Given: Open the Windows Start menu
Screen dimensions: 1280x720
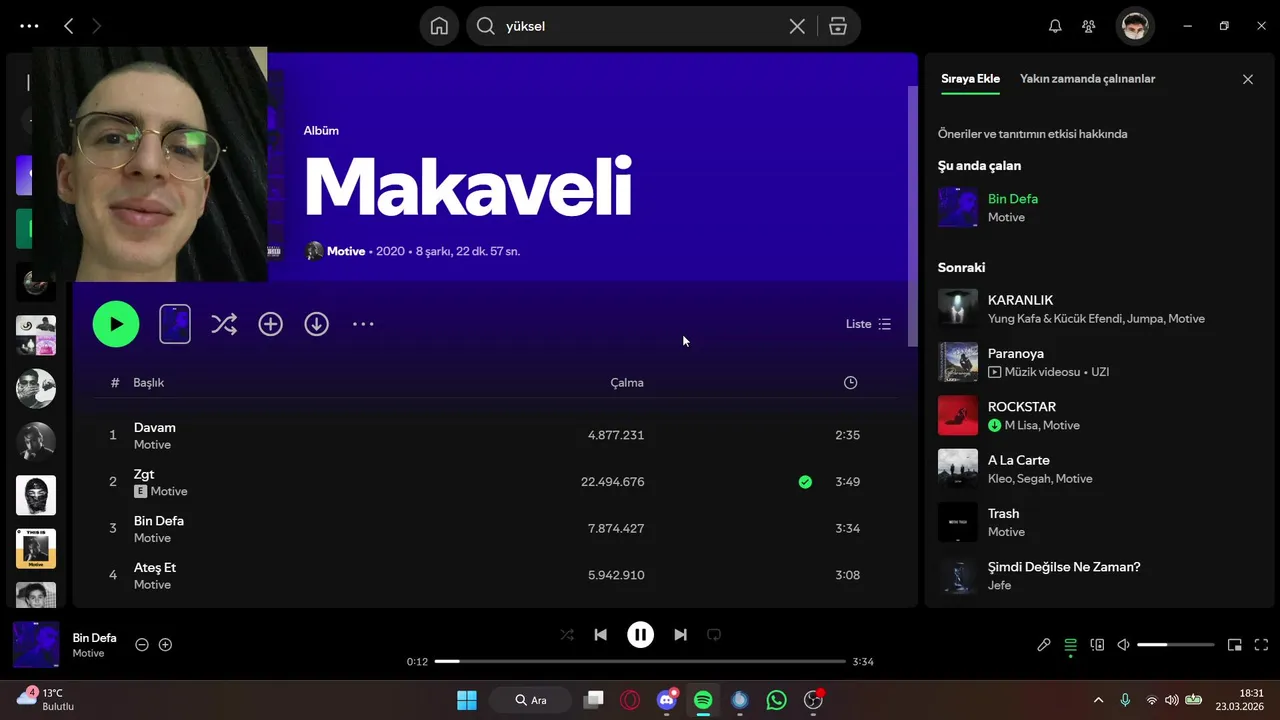Looking at the screenshot, I should click(x=467, y=700).
